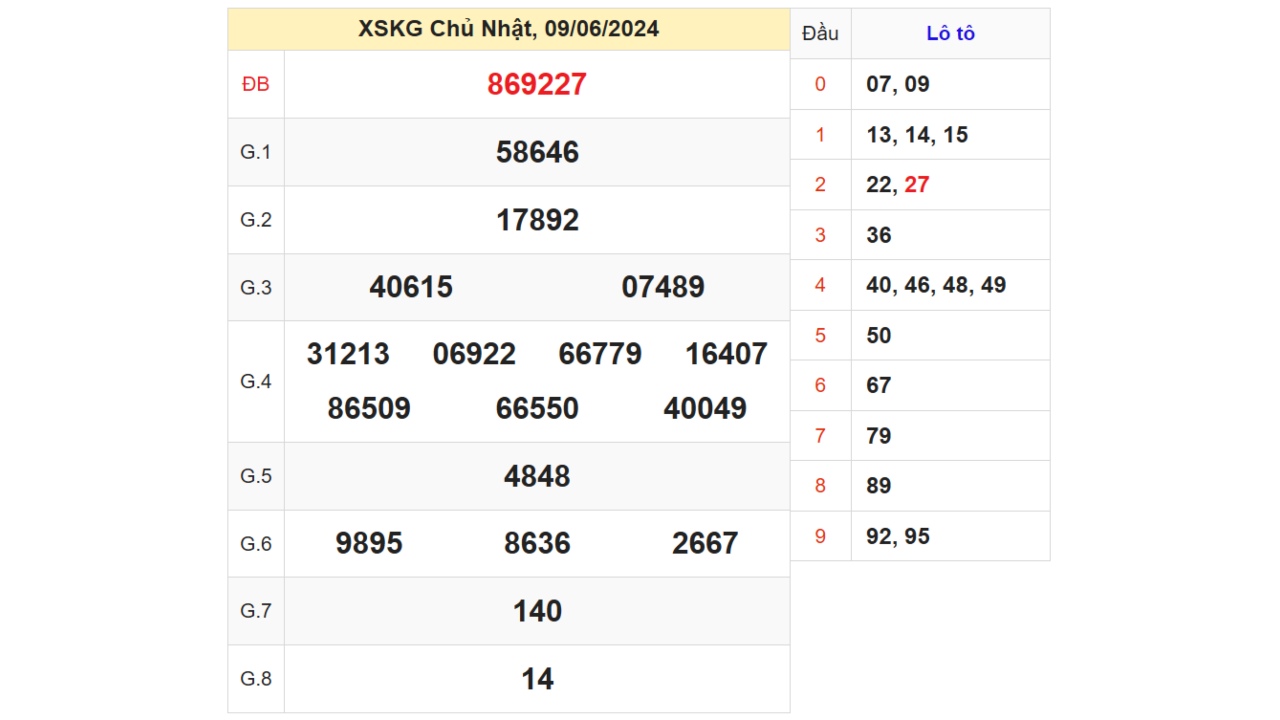Click head digit 3 in Đầu column
This screenshot has height=720, width=1280.
click(820, 235)
